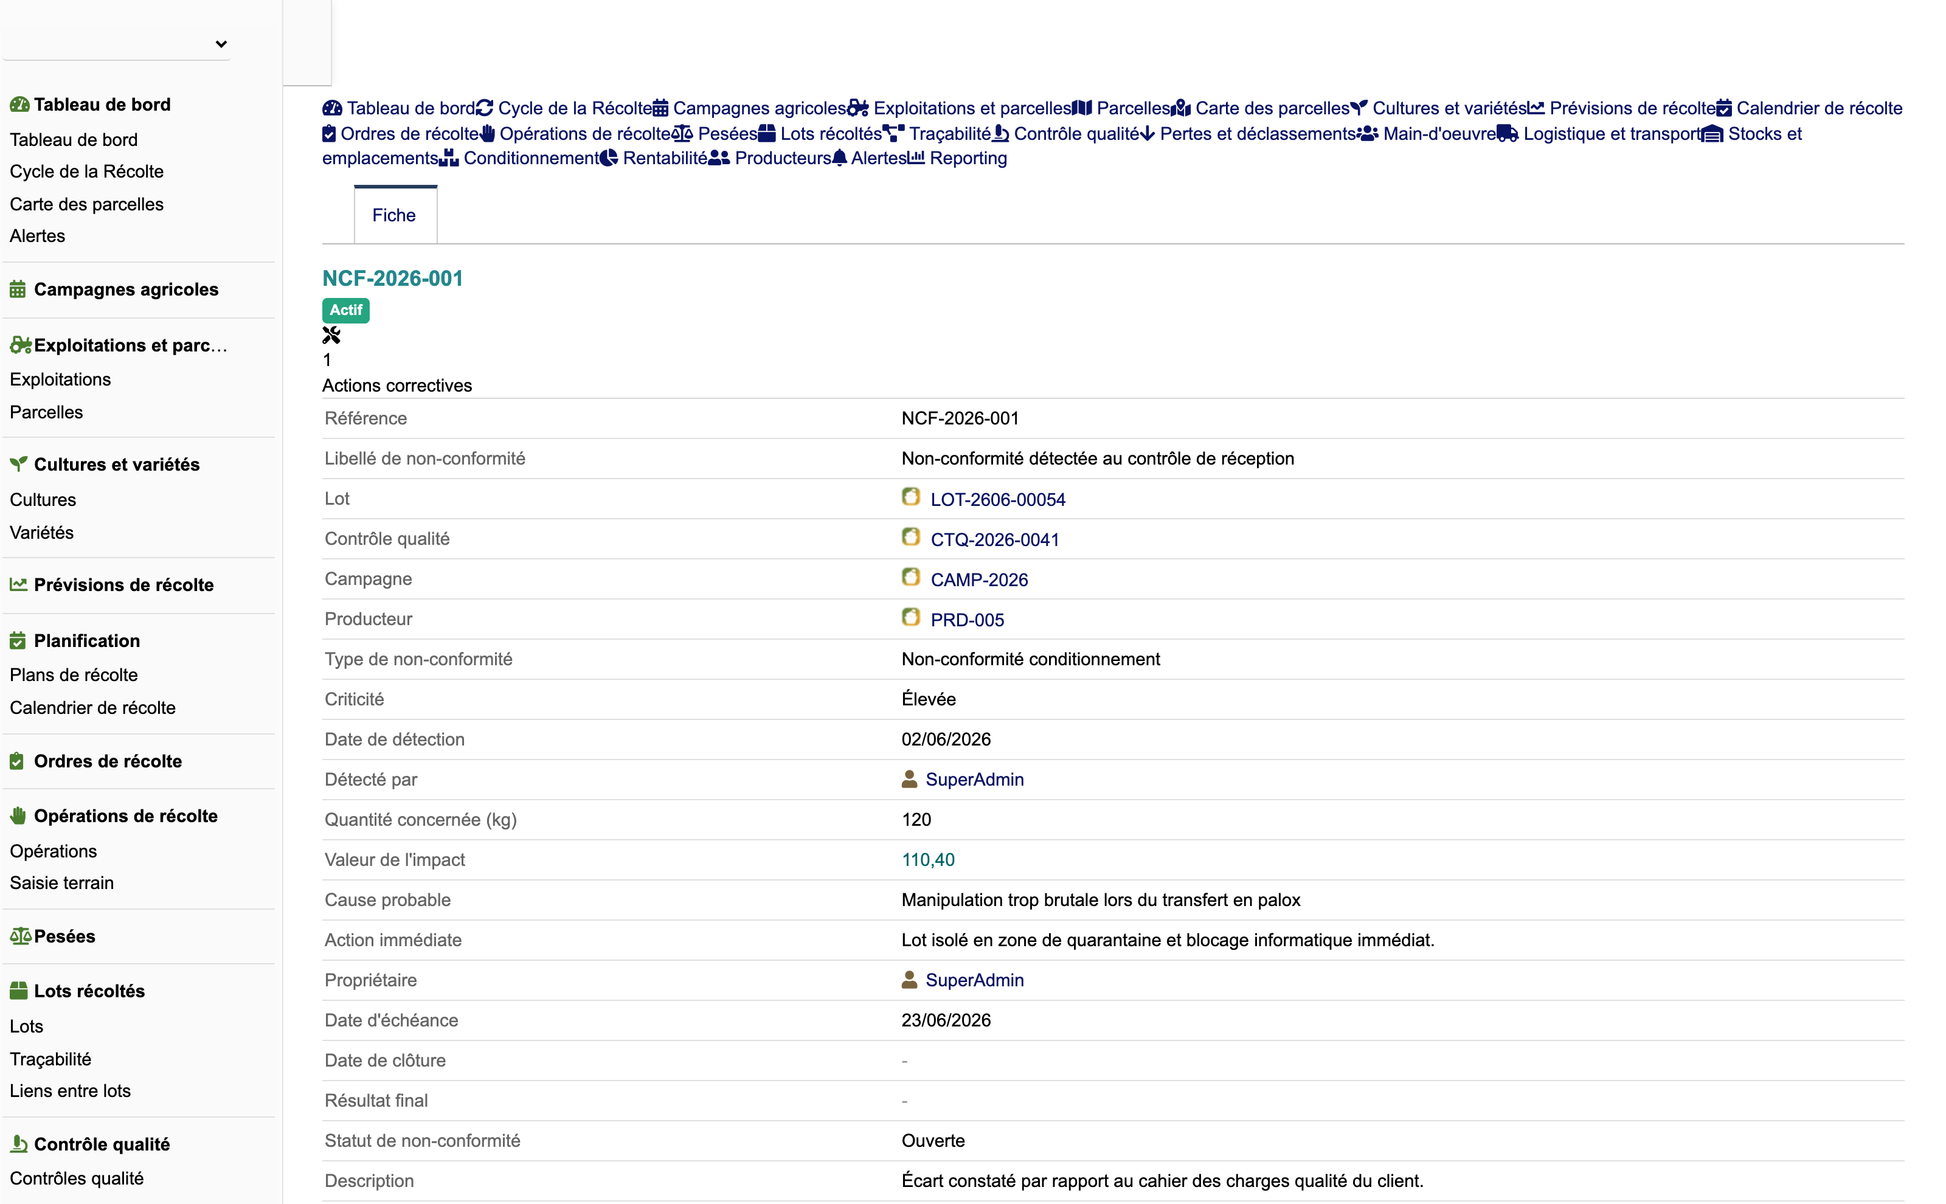Click the Tableau de bord gauge icon in sidebar
The image size is (1946, 1204).
pyautogui.click(x=19, y=105)
